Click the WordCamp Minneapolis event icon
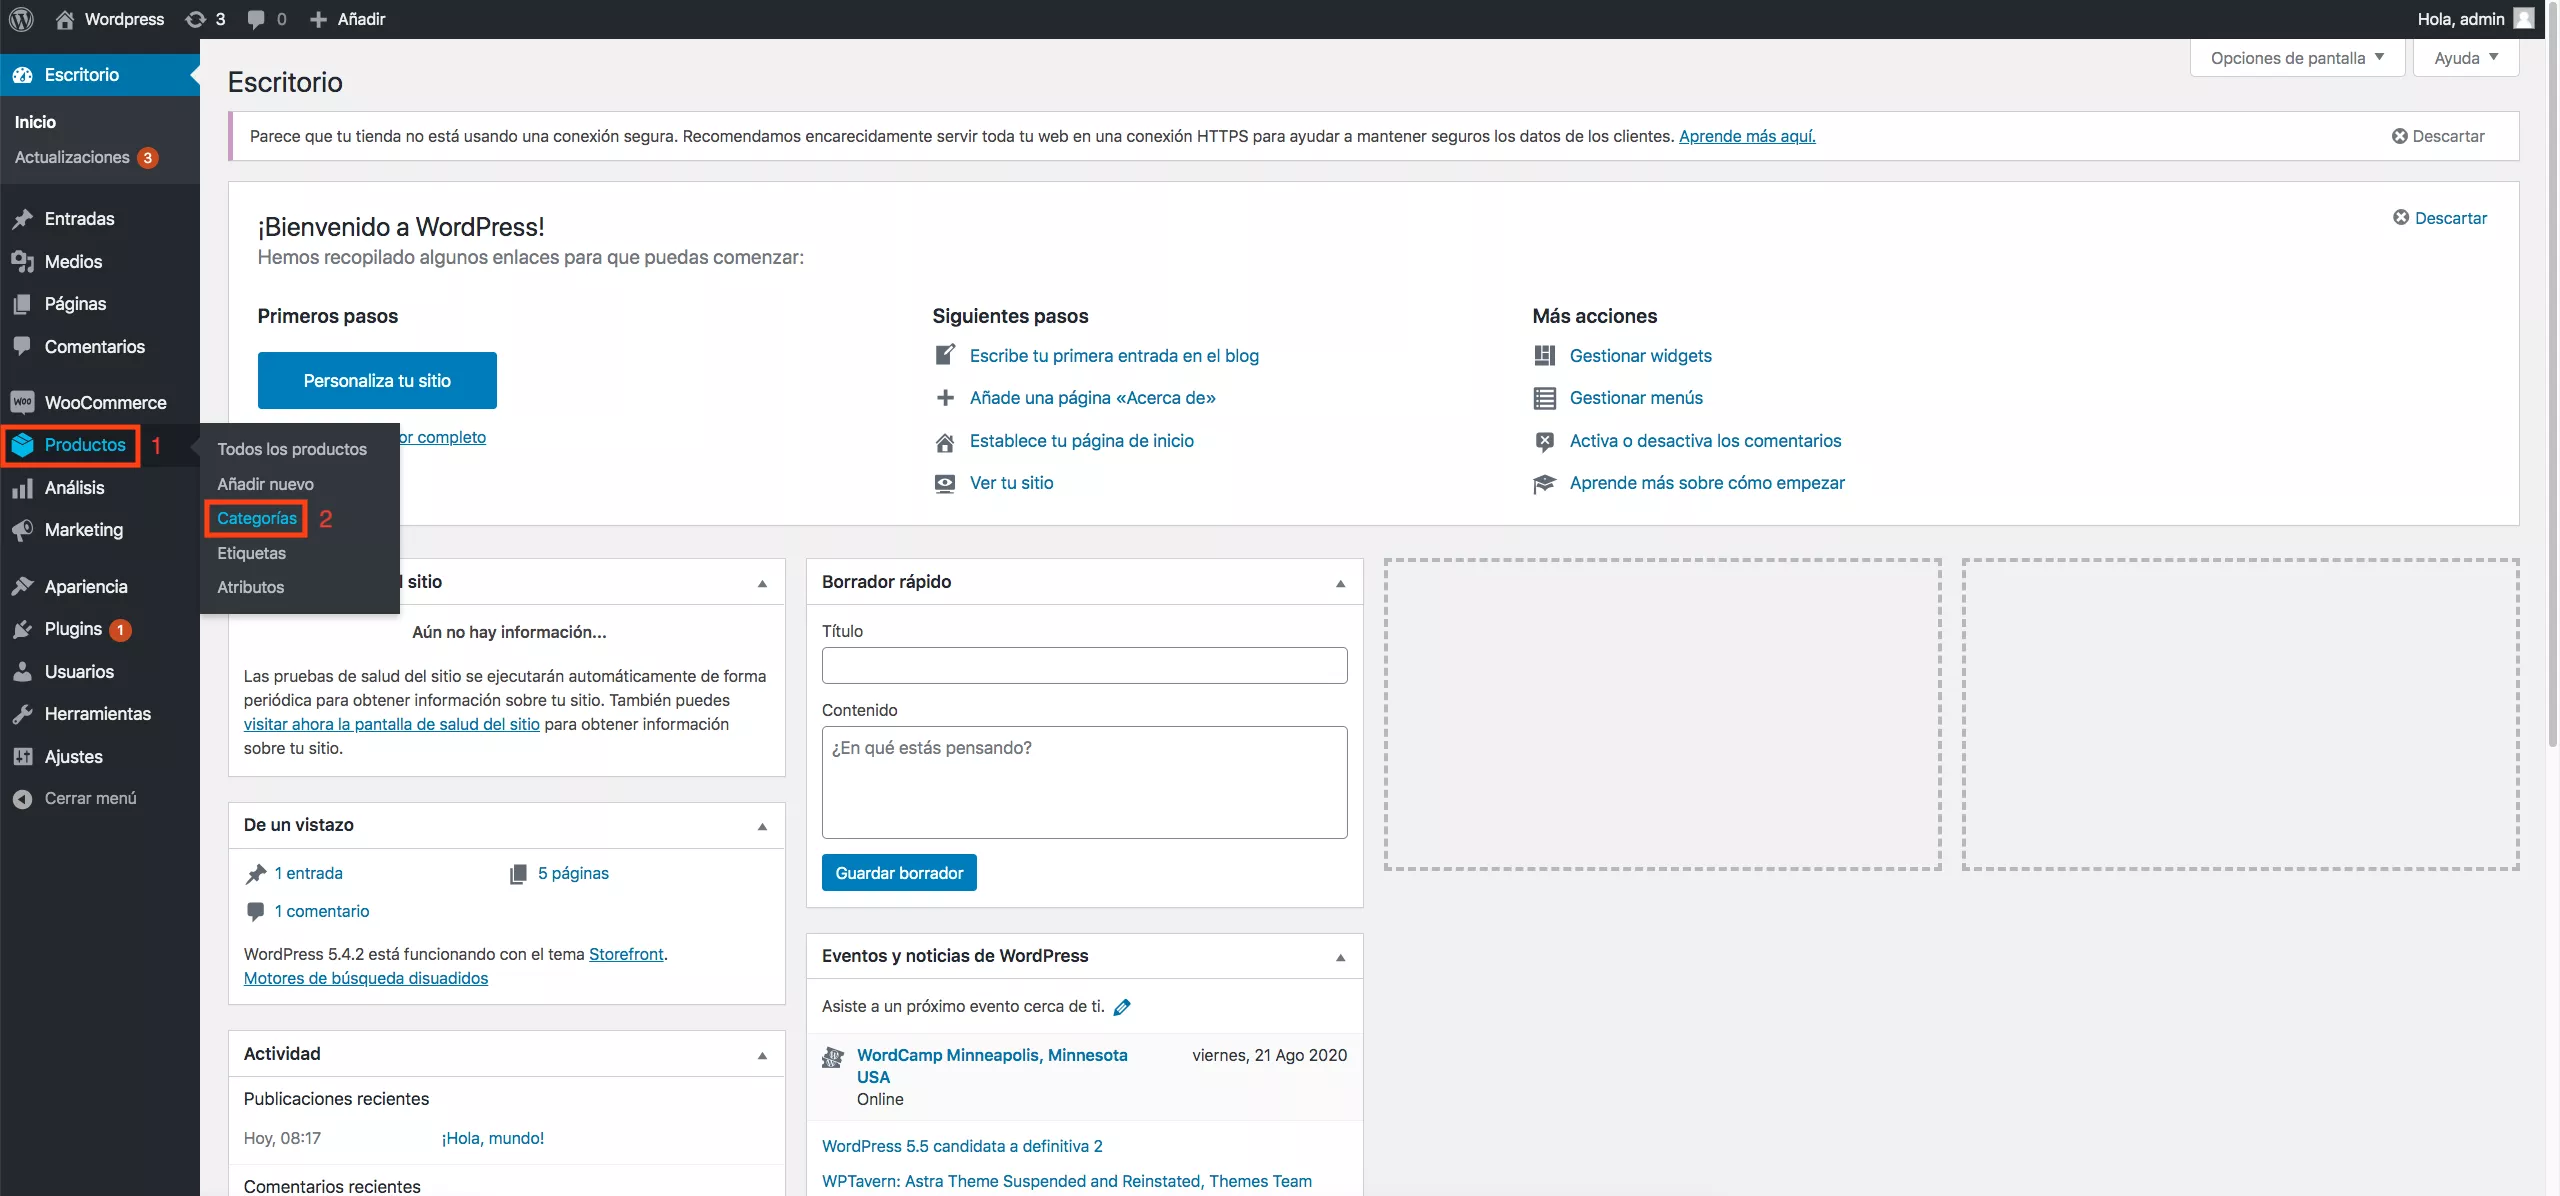Image resolution: width=2560 pixels, height=1196 pixels. [833, 1058]
